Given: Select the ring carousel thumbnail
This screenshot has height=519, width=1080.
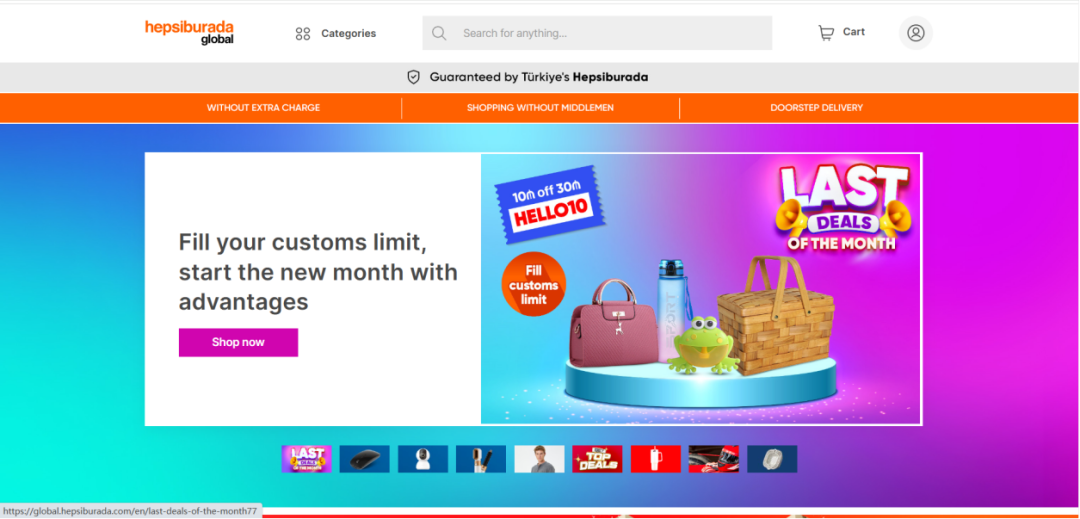Looking at the screenshot, I should (772, 459).
